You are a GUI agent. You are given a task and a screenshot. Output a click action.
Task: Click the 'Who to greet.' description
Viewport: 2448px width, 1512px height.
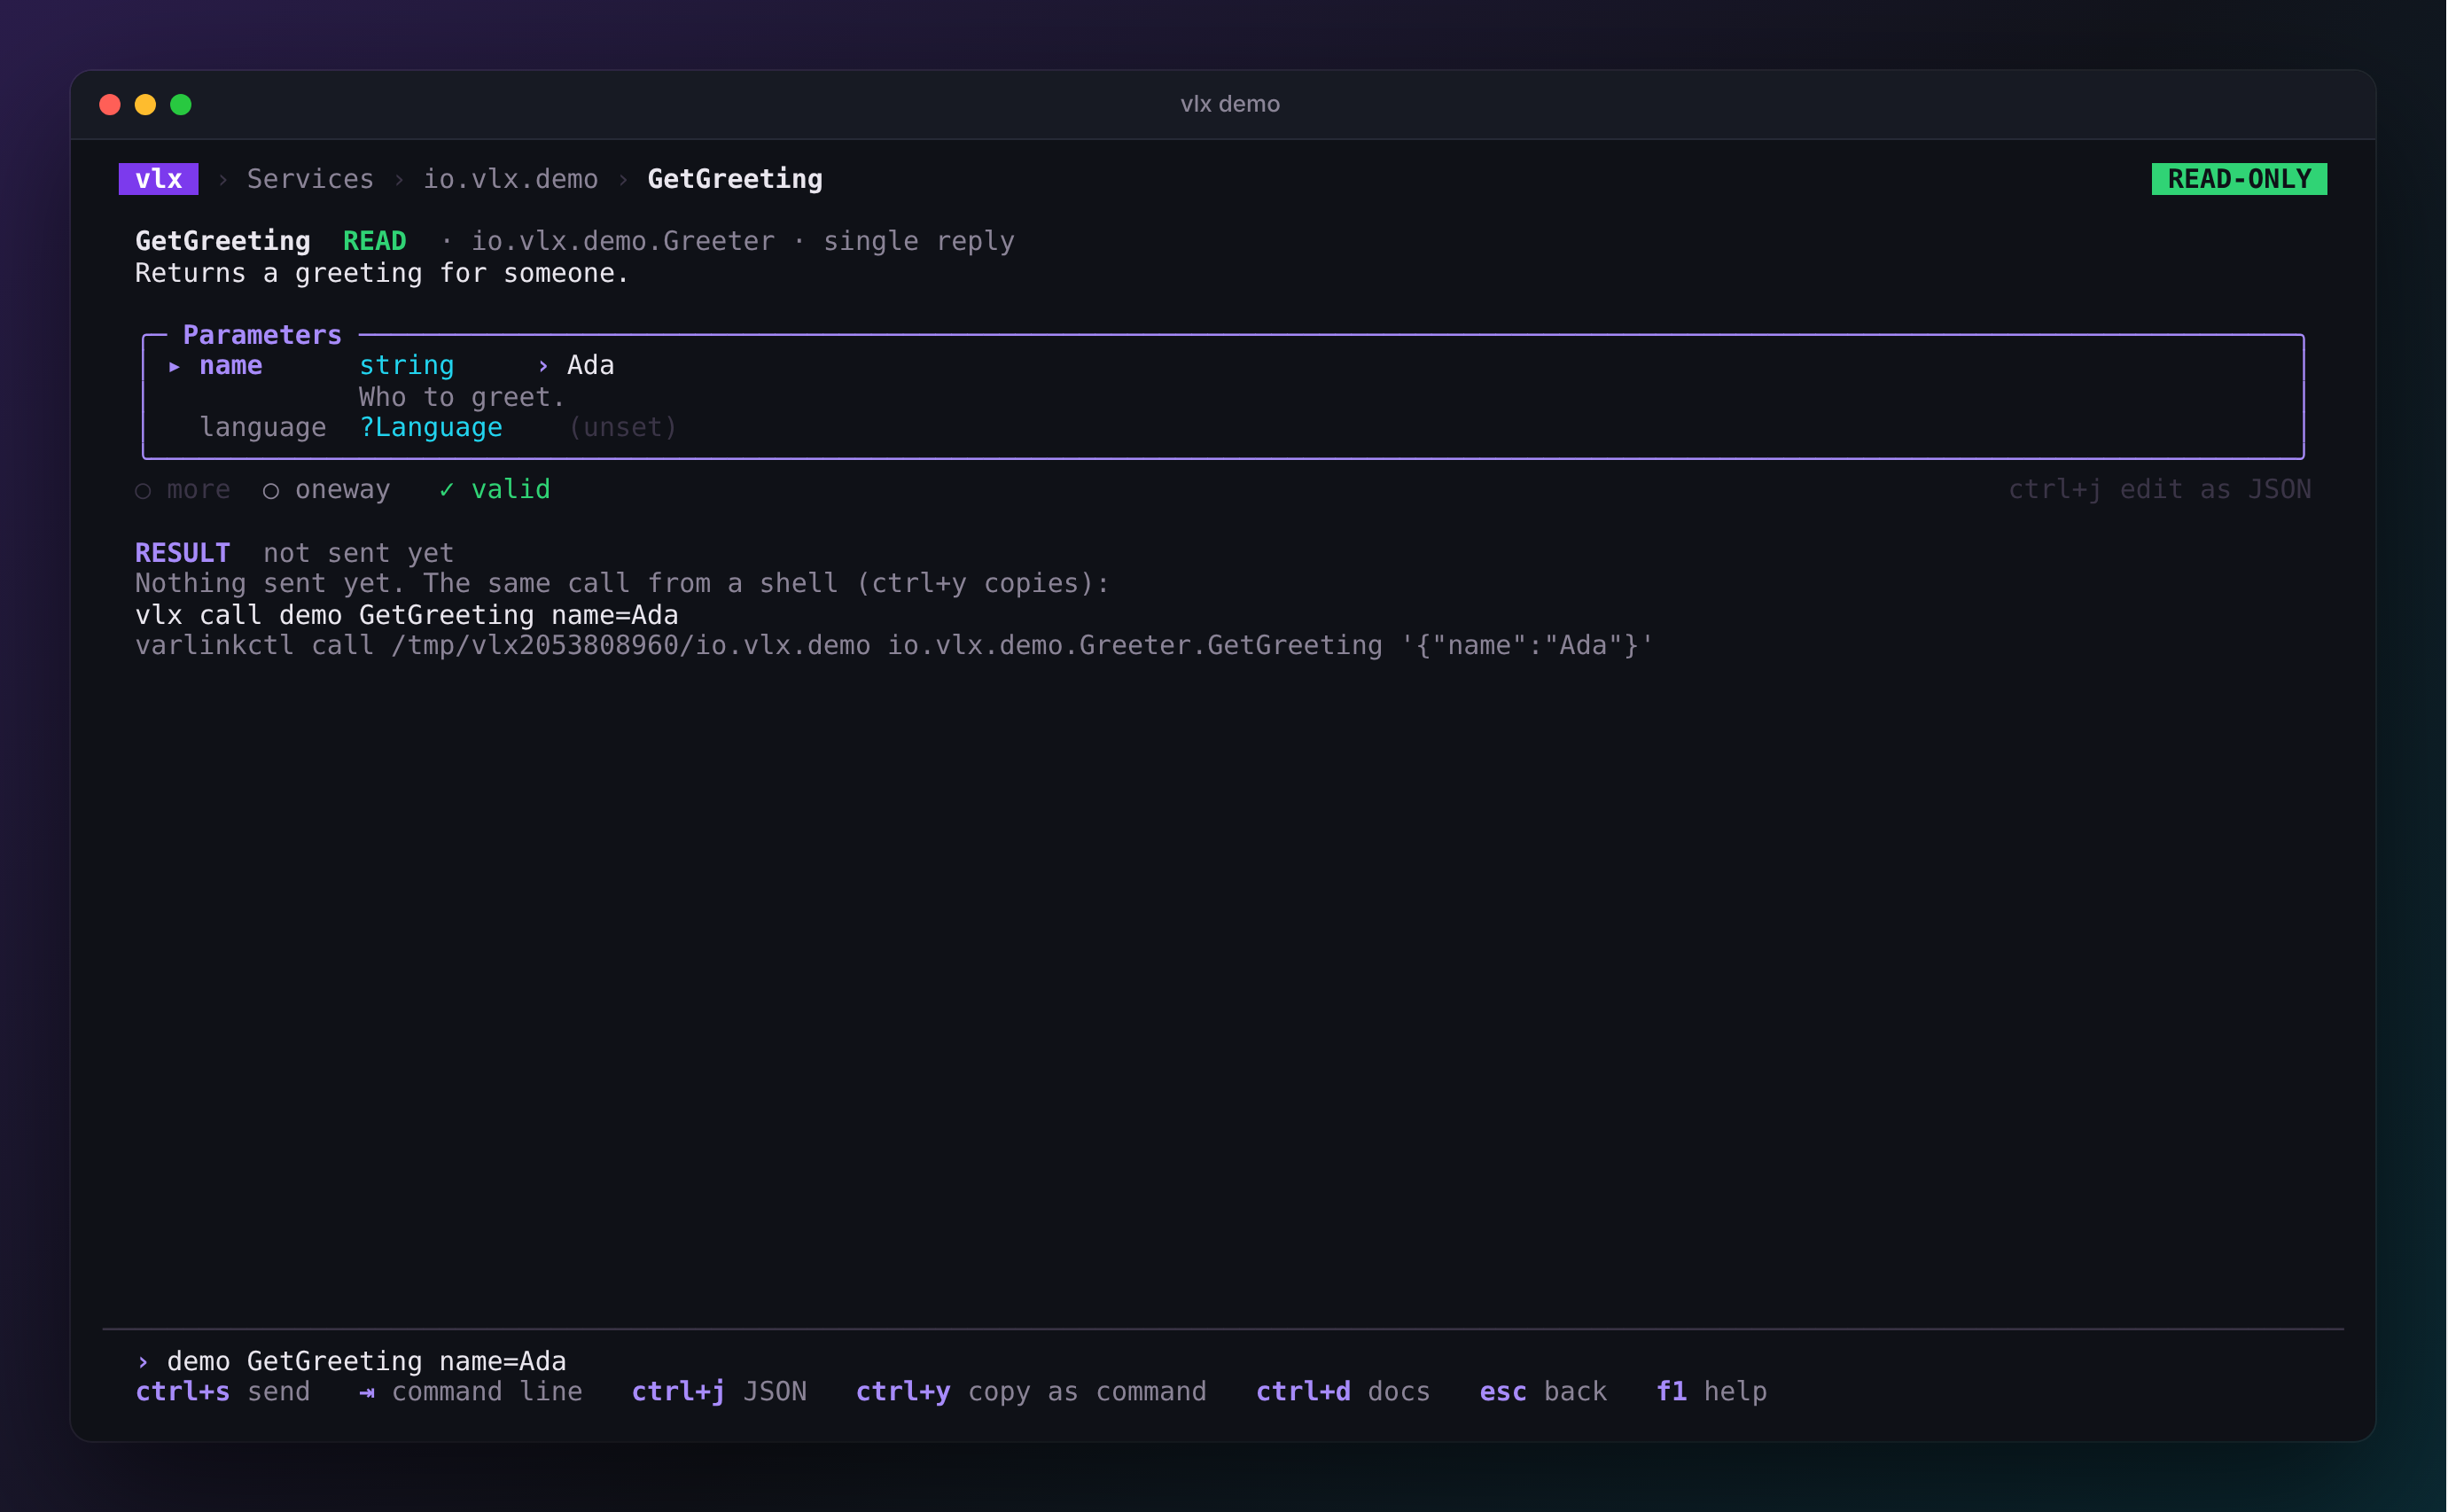[x=462, y=397]
